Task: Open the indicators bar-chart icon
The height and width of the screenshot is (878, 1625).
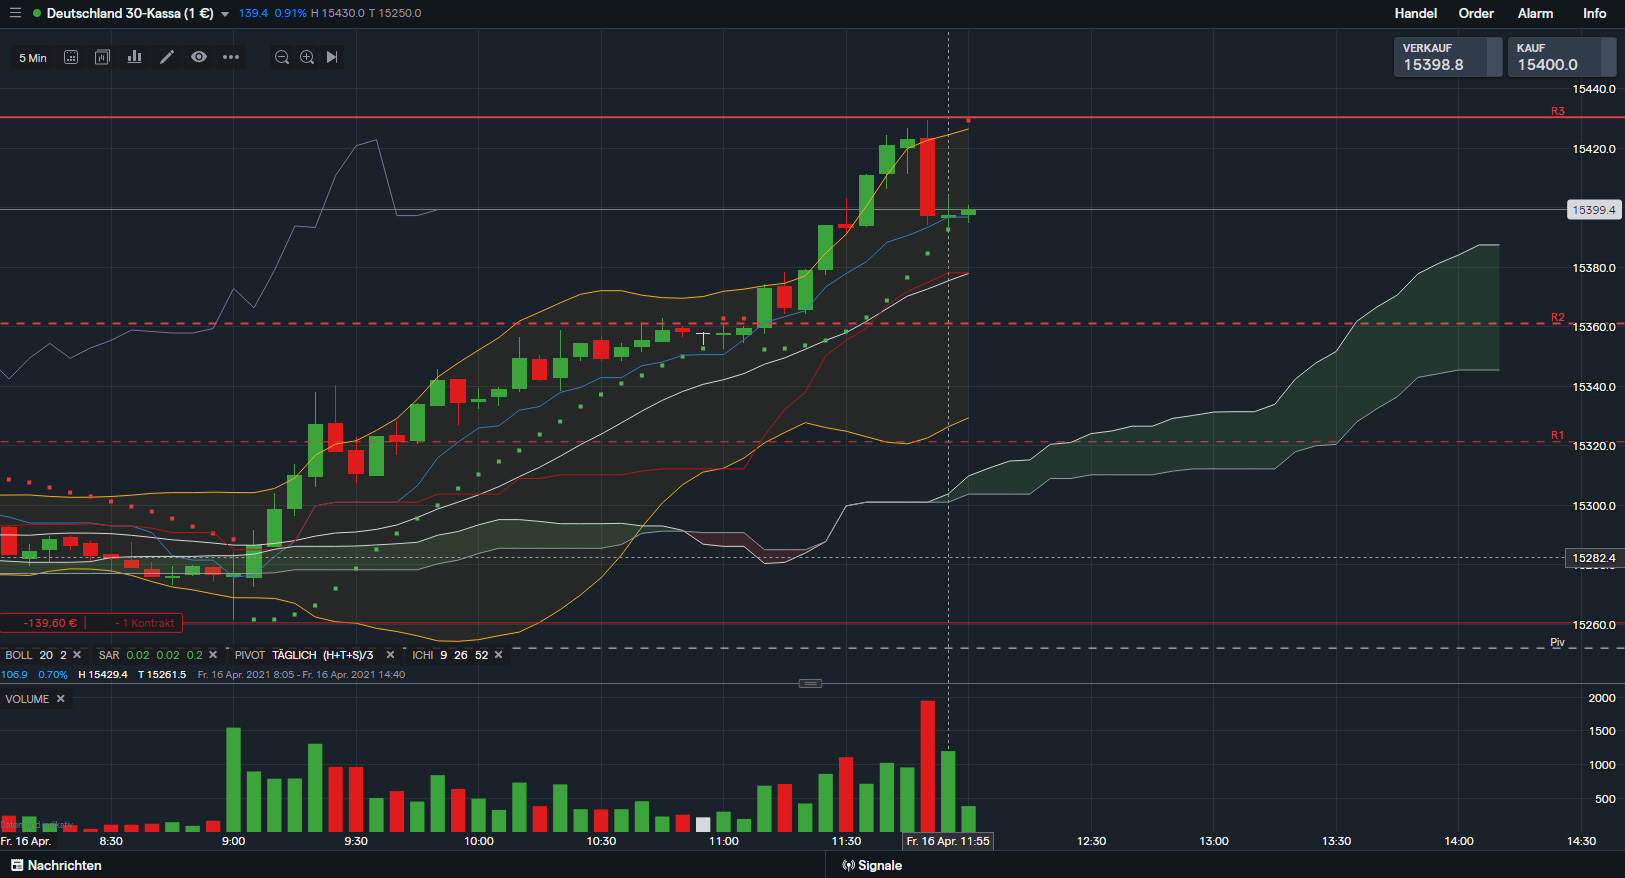Action: click(134, 57)
